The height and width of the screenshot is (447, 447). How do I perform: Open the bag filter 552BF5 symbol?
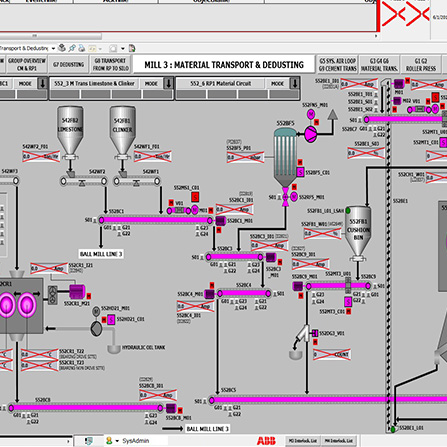(x=285, y=157)
